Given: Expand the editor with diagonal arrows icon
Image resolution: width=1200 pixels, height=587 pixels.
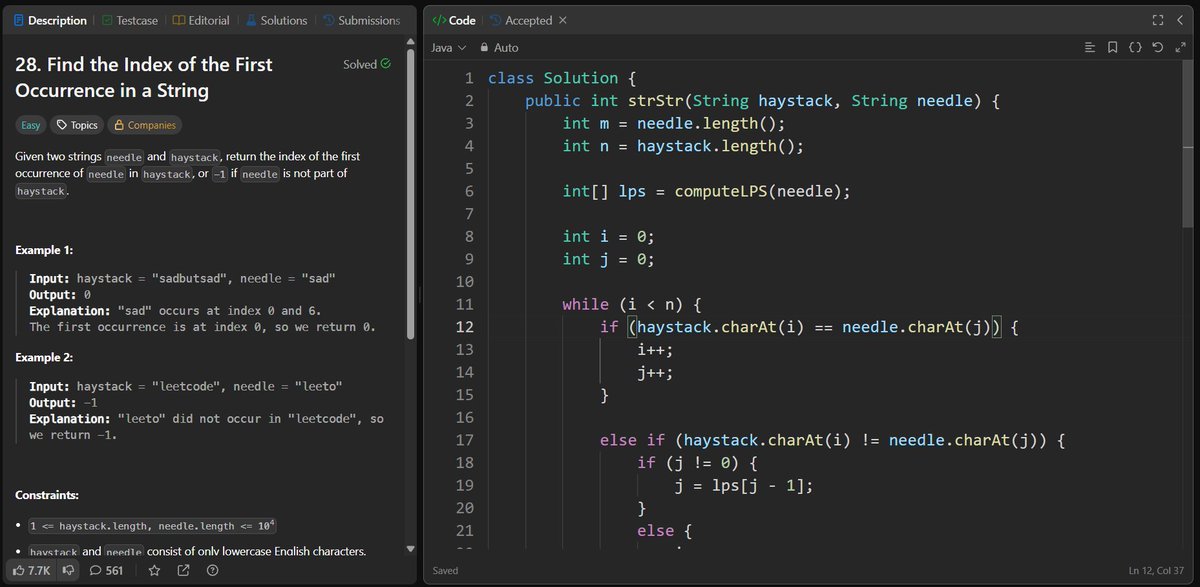Looking at the screenshot, I should coord(1180,47).
